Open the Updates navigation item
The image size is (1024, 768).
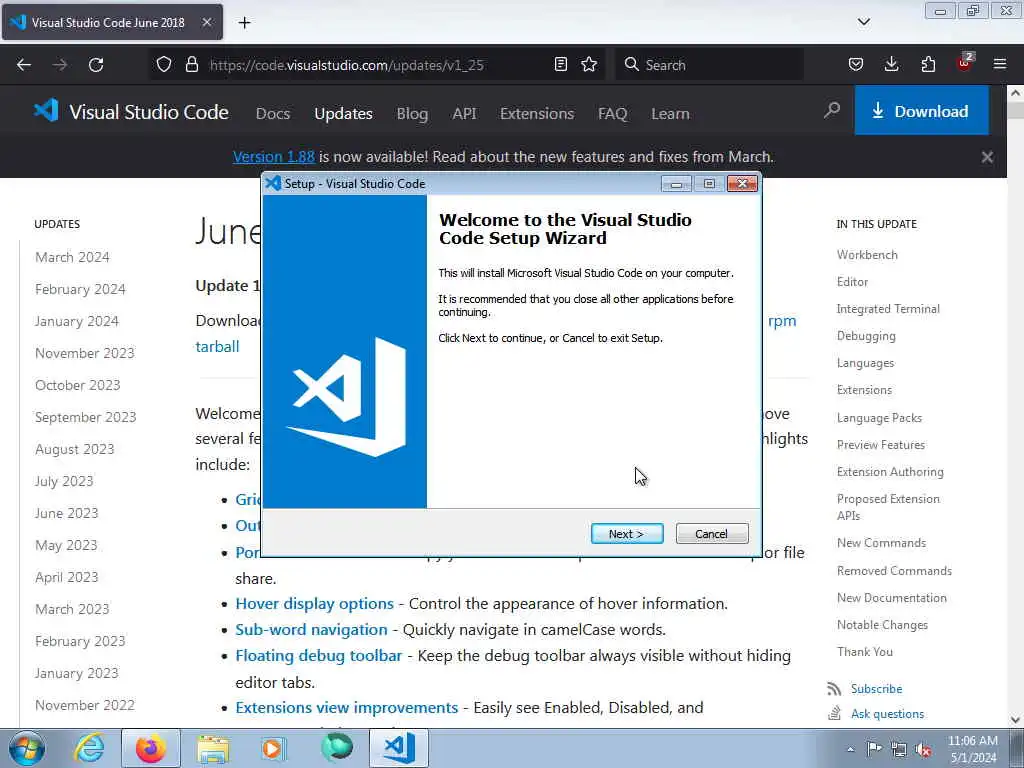click(x=344, y=114)
